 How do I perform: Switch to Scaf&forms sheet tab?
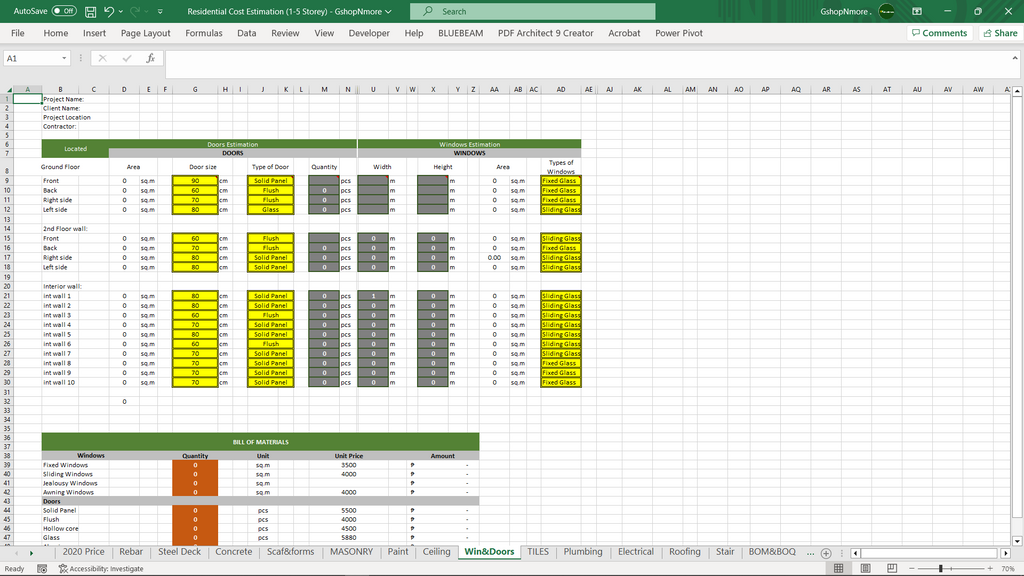pyautogui.click(x=290, y=552)
